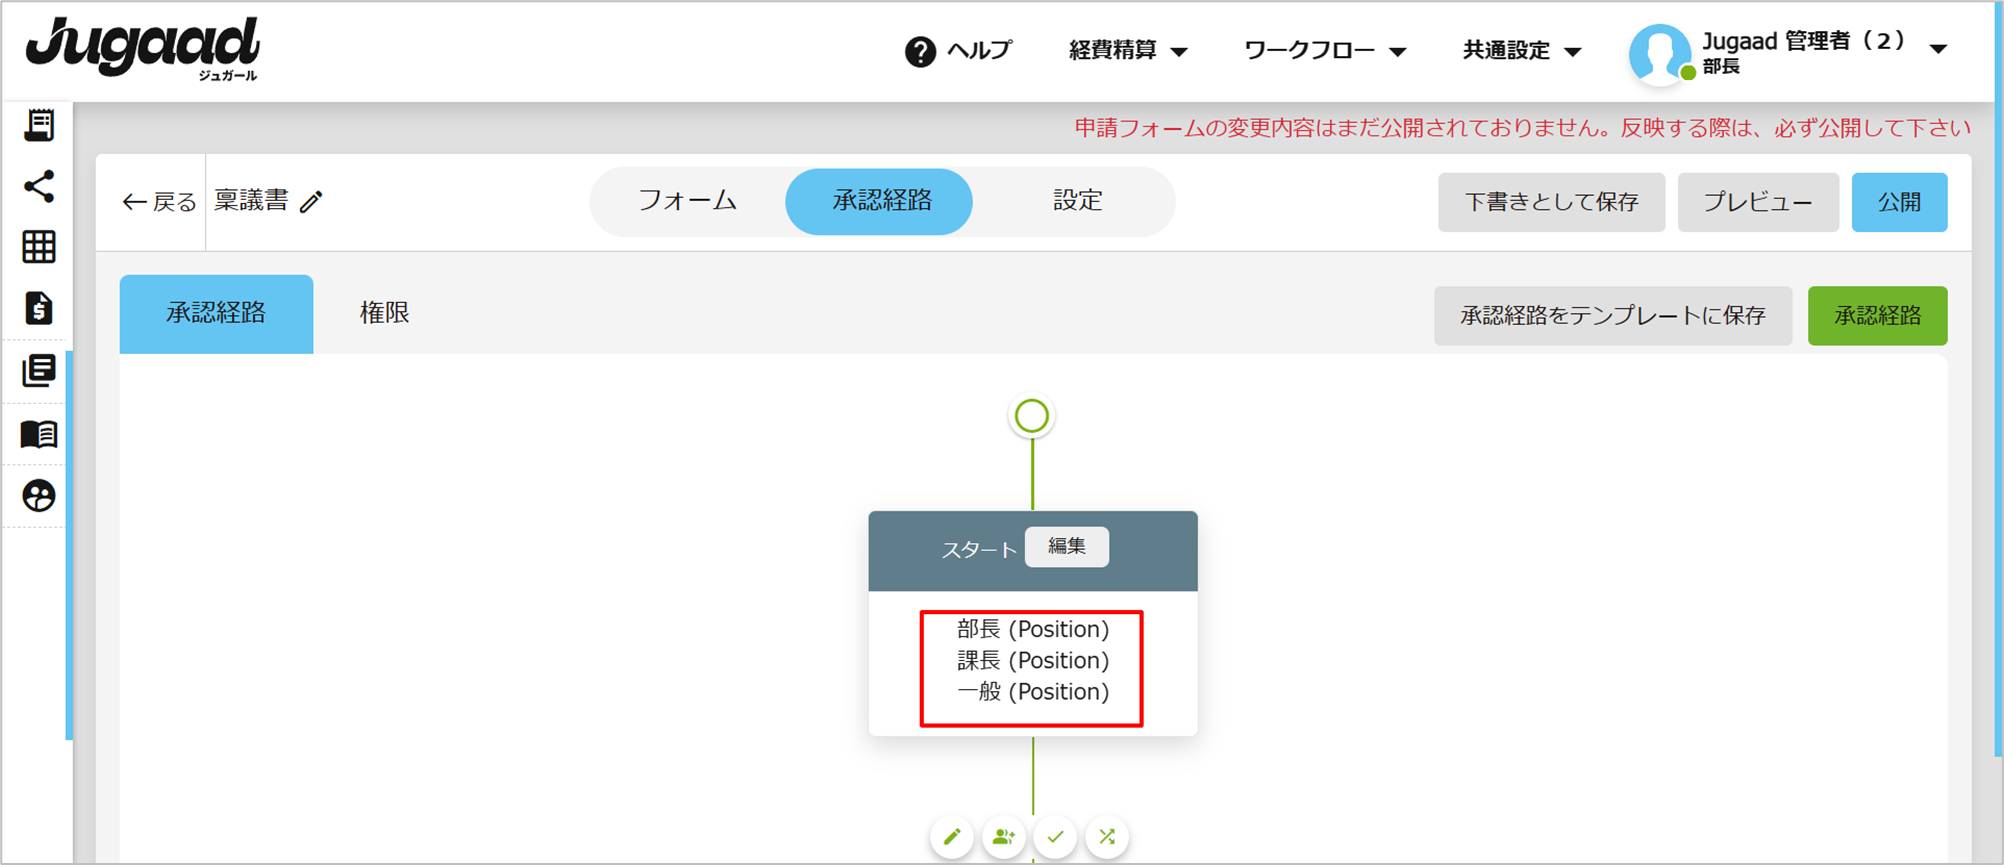The image size is (2004, 865).
Task: Click the Jugaad logo
Action: [142, 47]
